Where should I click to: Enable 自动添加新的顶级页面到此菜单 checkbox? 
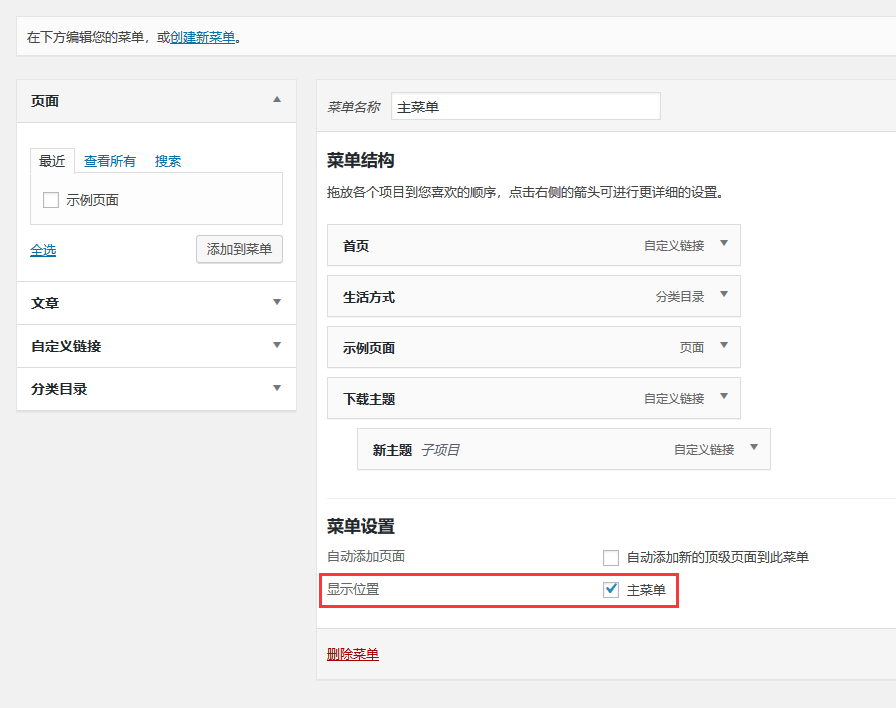click(611, 557)
